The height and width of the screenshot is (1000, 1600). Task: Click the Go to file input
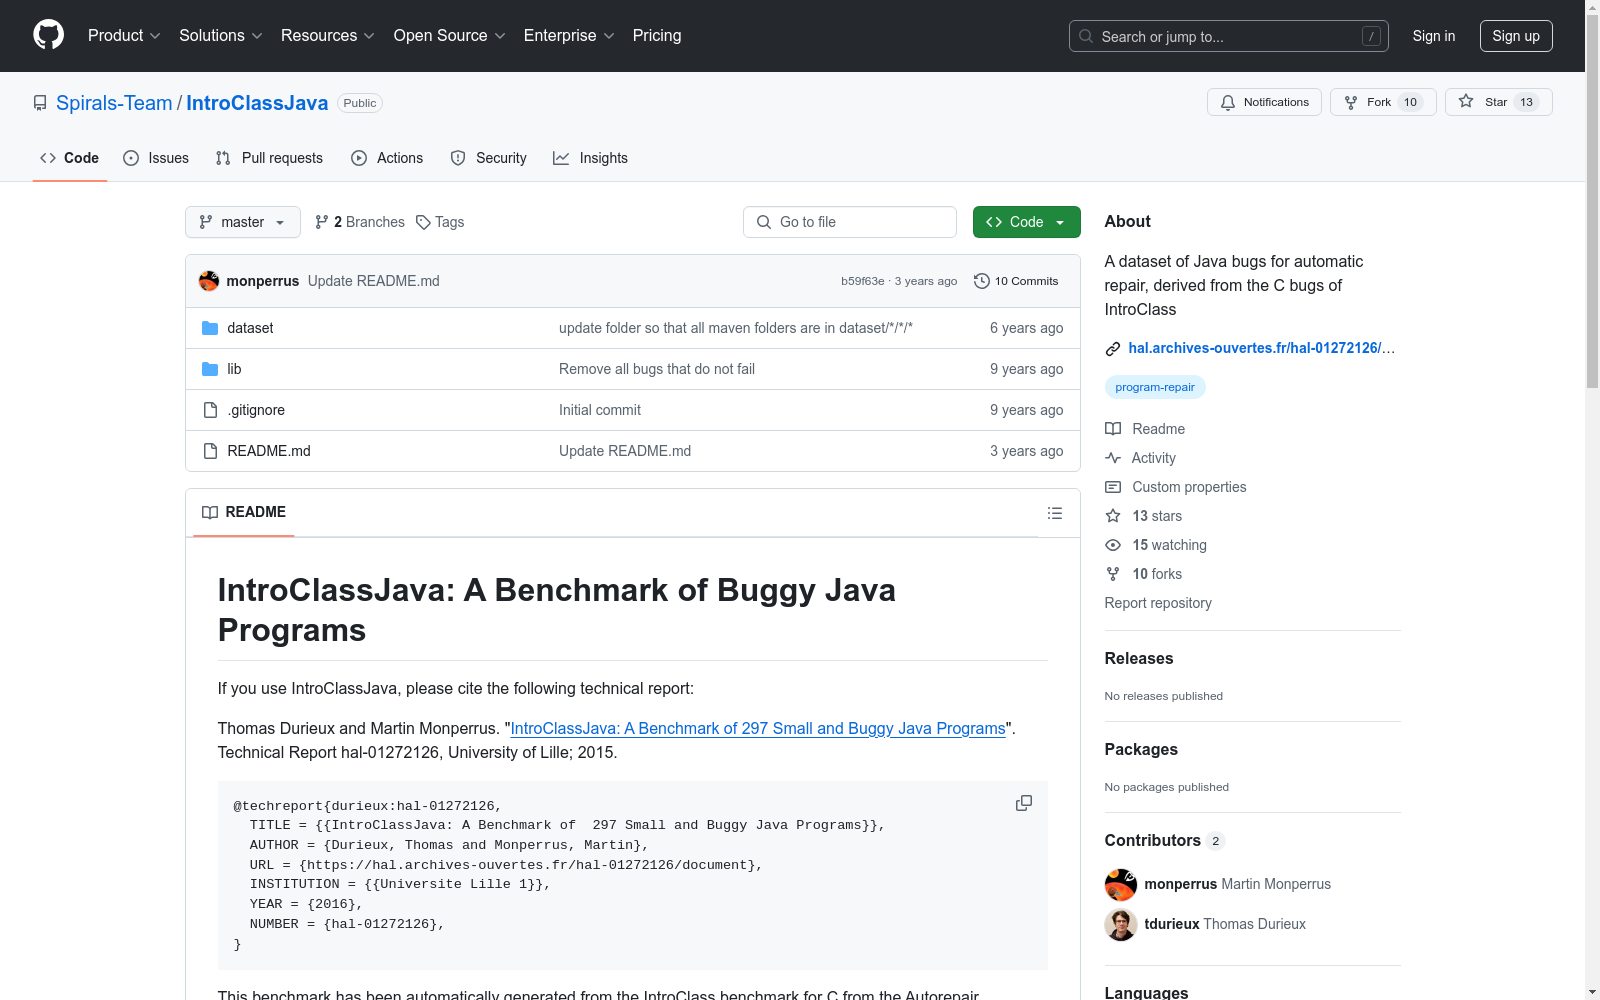click(x=850, y=222)
